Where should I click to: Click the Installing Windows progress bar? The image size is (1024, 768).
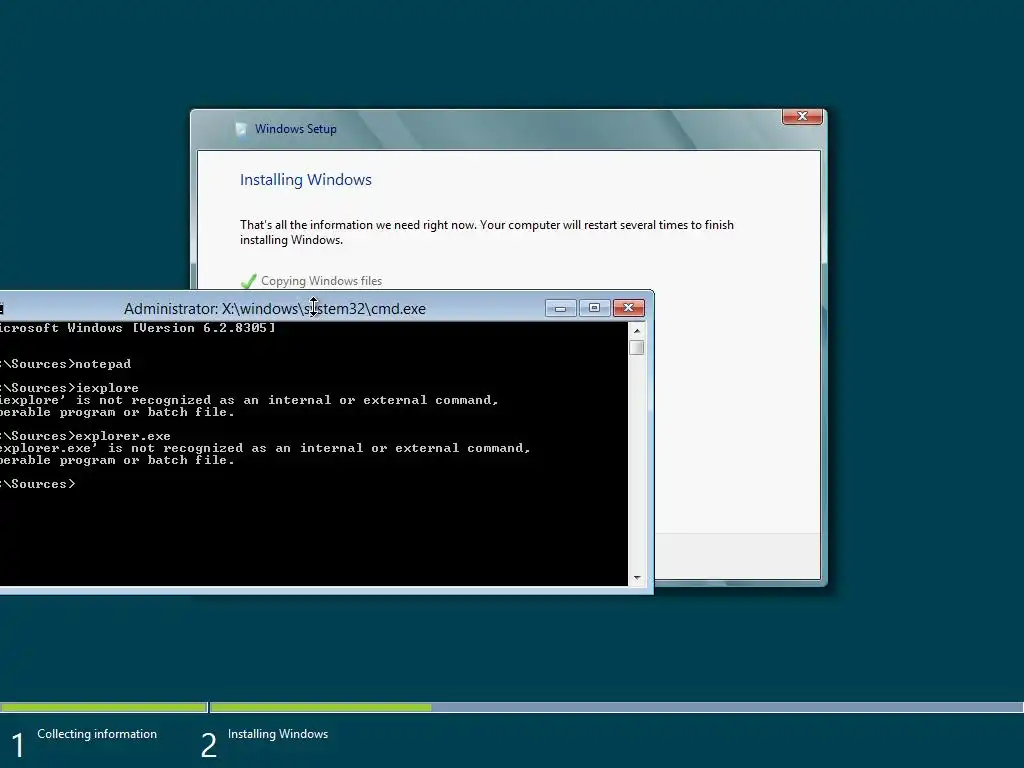point(616,707)
